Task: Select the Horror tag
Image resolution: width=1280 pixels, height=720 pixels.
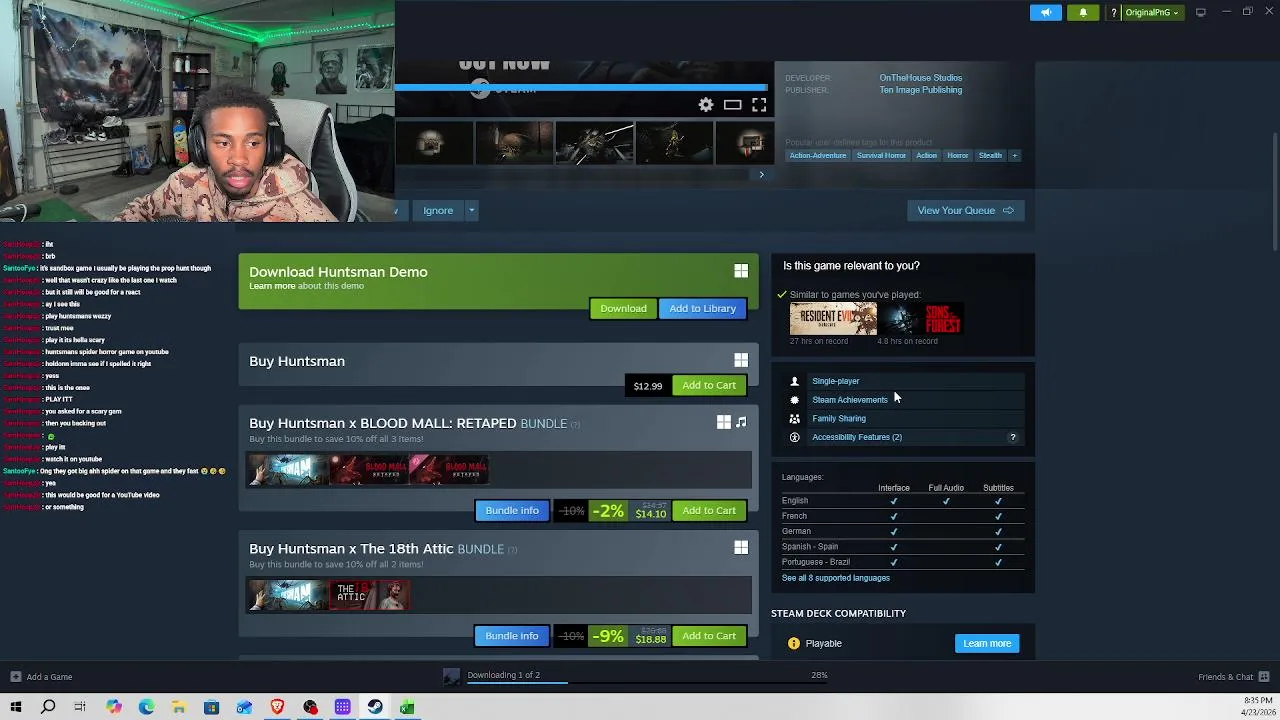Action: (958, 156)
